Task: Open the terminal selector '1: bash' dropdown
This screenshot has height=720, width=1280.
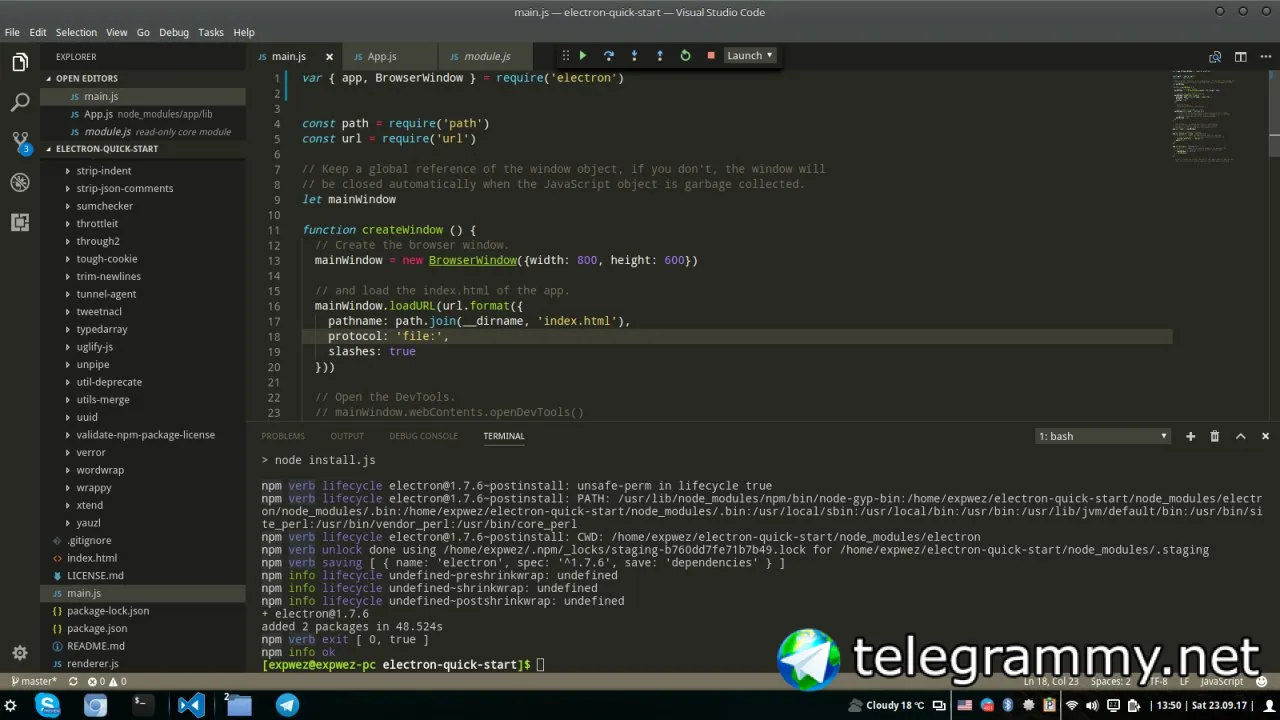Action: click(1103, 436)
